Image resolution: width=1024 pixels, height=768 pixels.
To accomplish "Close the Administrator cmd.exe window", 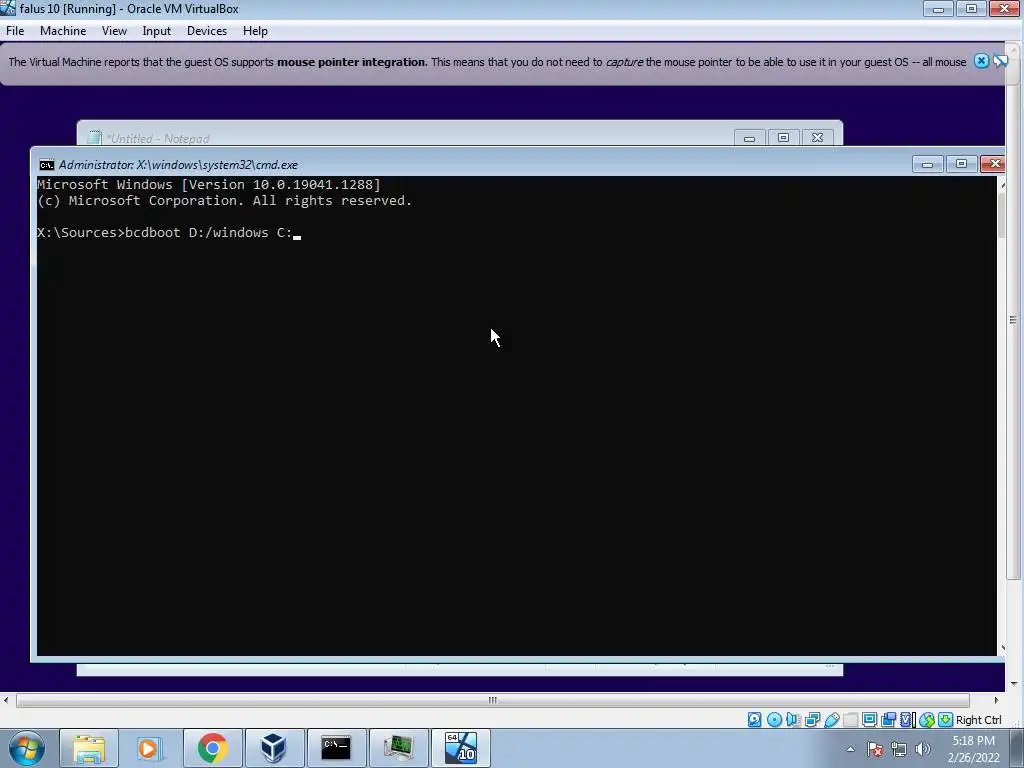I will point(994,163).
